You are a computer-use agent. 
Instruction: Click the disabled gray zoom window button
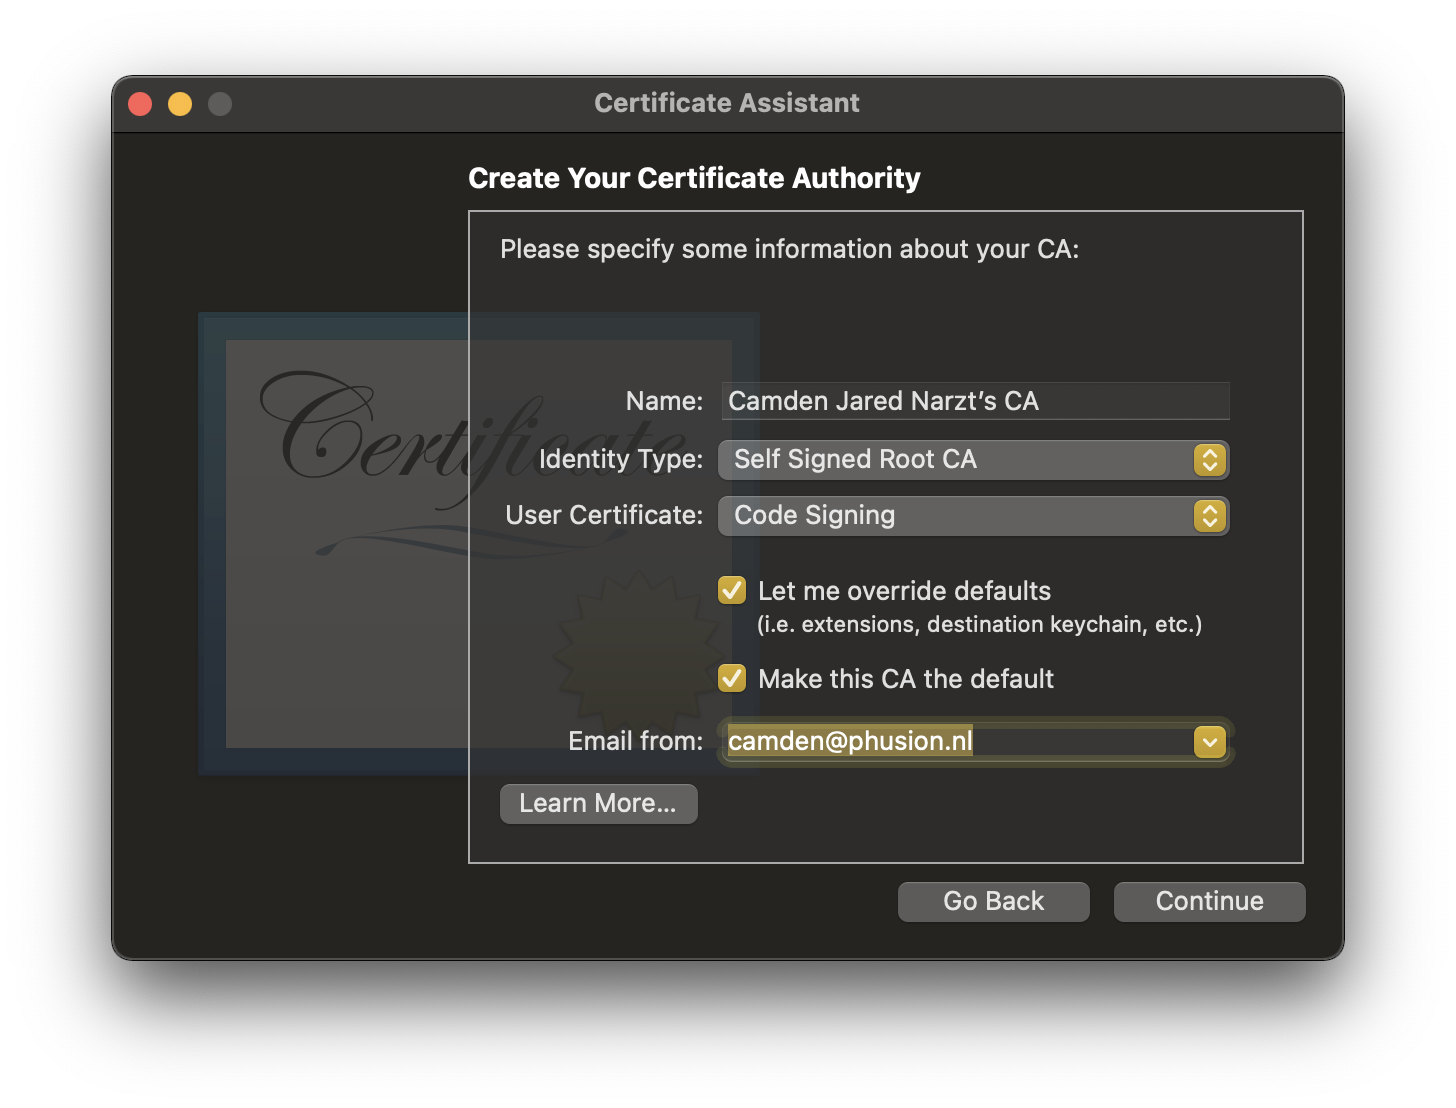click(x=220, y=104)
